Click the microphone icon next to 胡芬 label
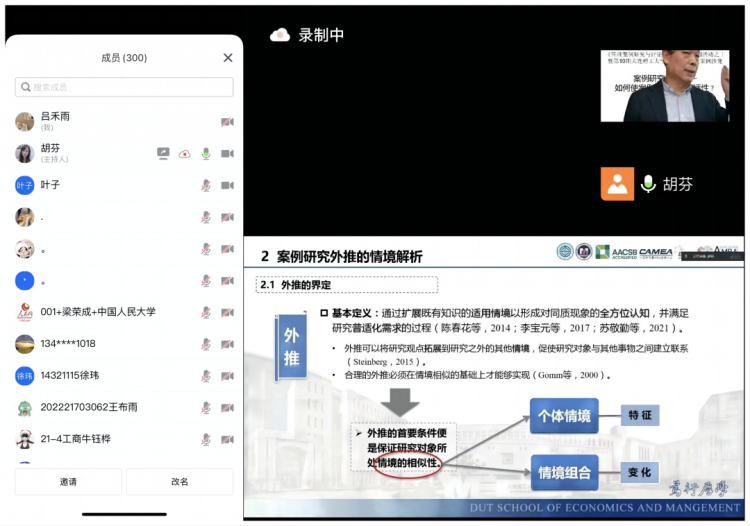Viewport: 750px width, 526px height. [648, 184]
